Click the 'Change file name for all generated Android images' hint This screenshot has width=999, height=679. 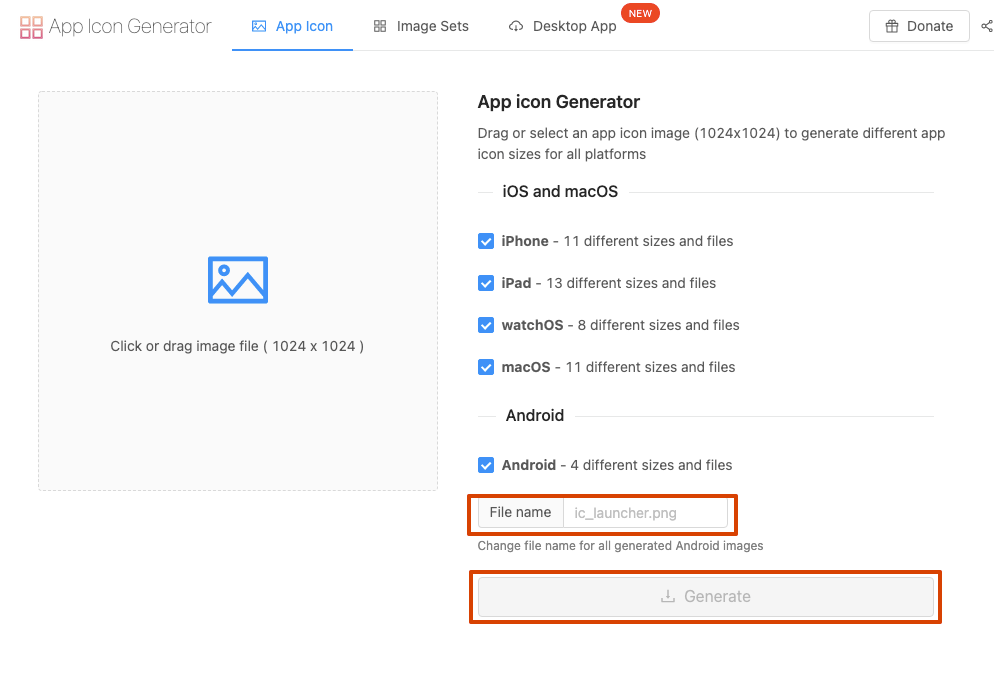pyautogui.click(x=620, y=546)
